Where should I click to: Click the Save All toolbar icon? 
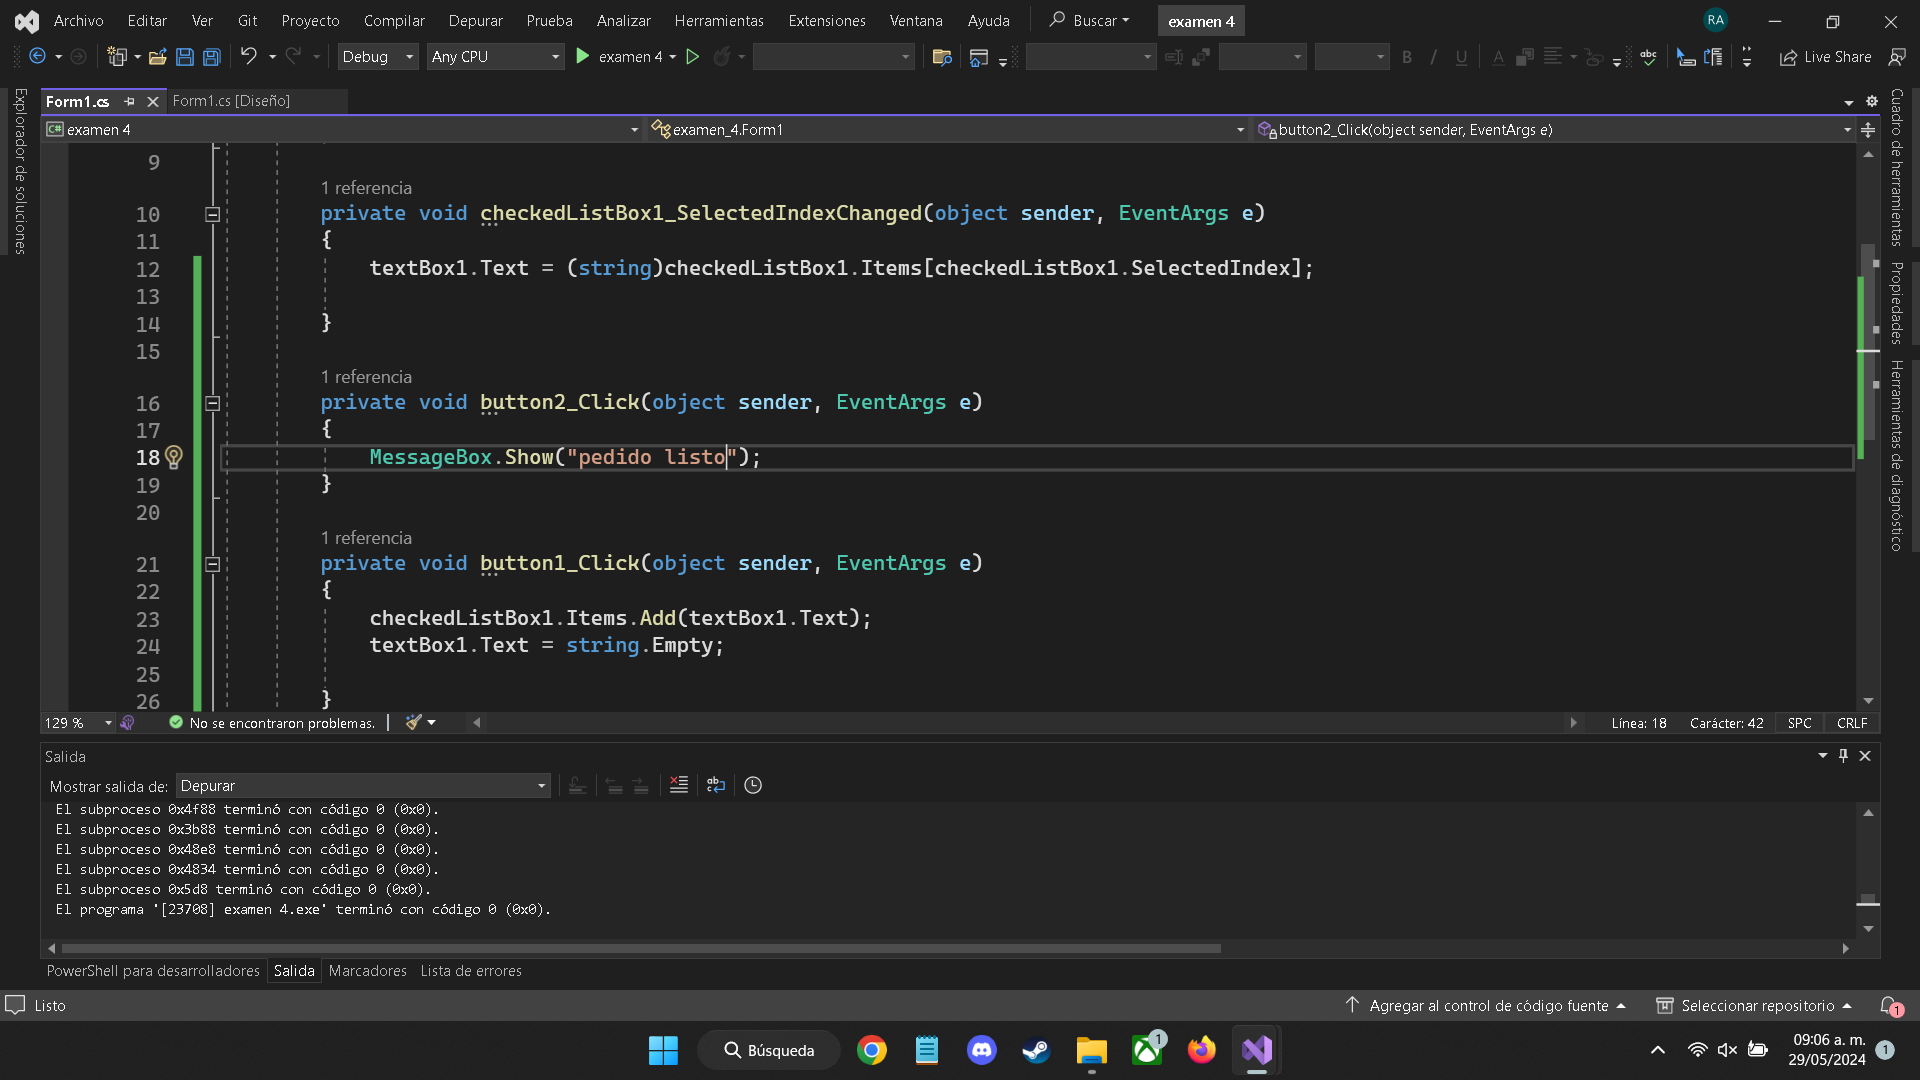point(212,57)
